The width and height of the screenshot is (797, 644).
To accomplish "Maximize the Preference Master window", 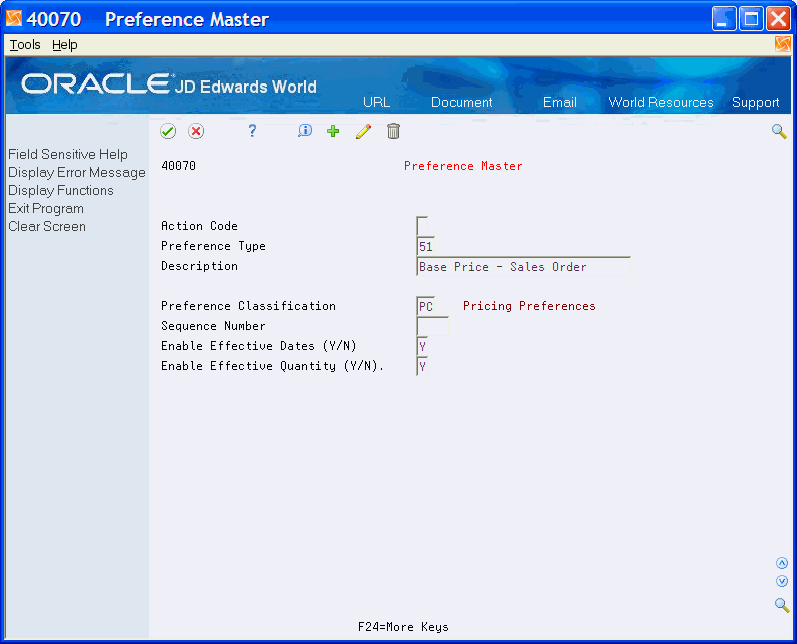I will coord(751,19).
